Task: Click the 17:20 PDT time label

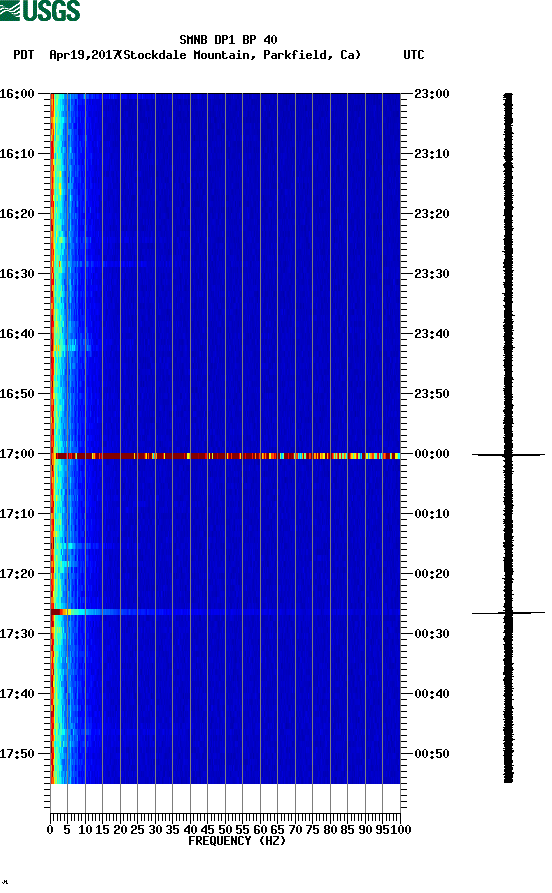Action: click(17, 574)
